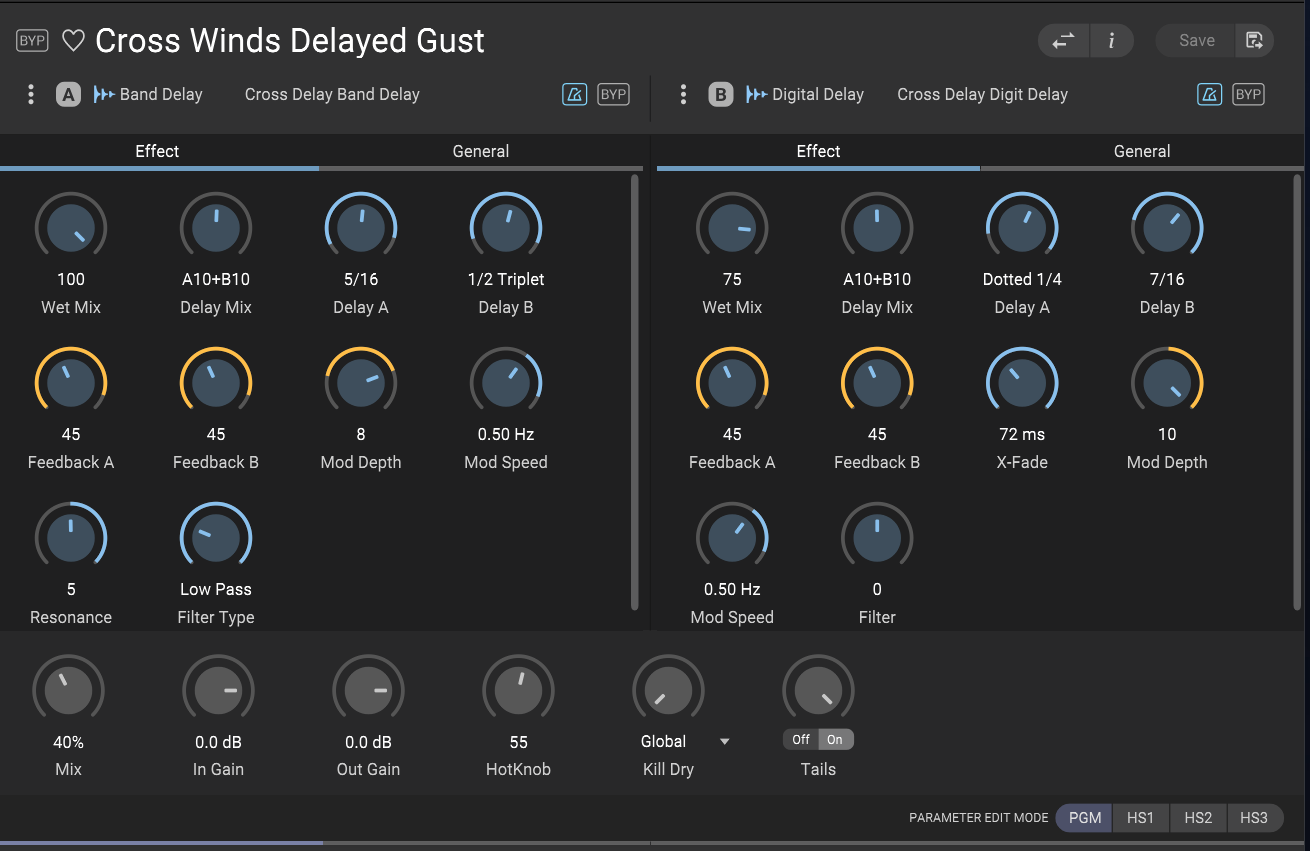Open the Effect tab in panel A

[158, 152]
